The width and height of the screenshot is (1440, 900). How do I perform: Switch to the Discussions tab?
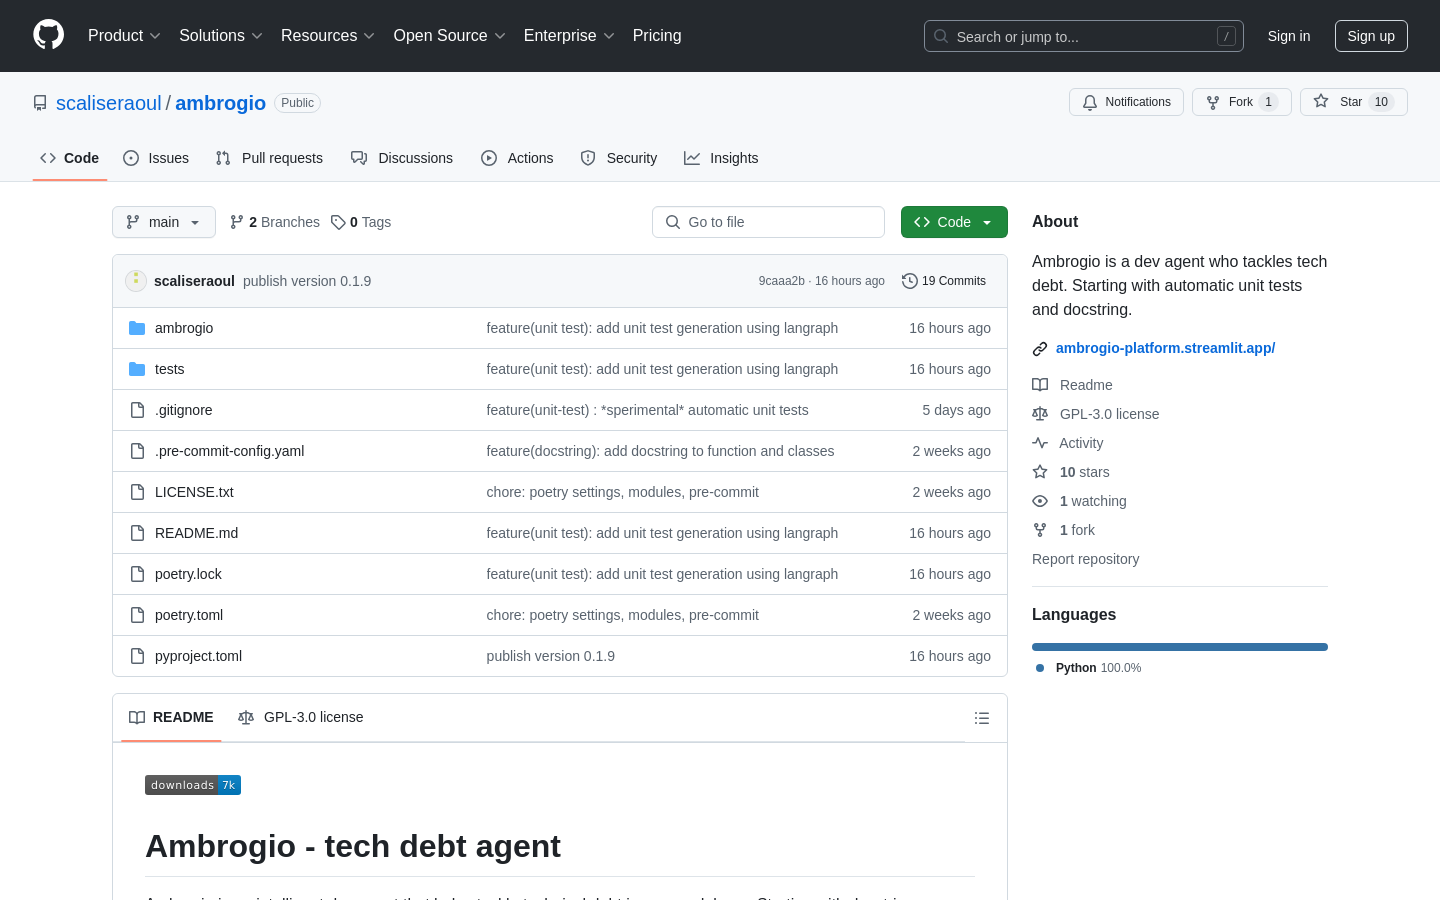[x=402, y=158]
